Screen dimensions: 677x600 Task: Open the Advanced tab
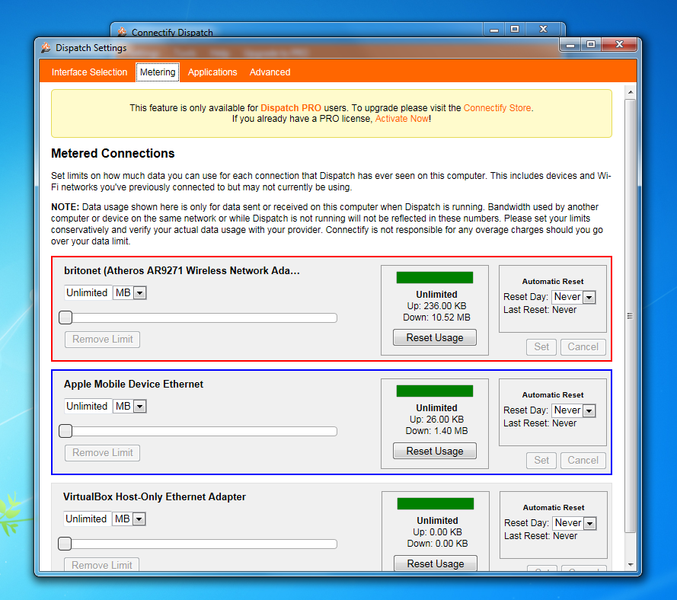(270, 72)
